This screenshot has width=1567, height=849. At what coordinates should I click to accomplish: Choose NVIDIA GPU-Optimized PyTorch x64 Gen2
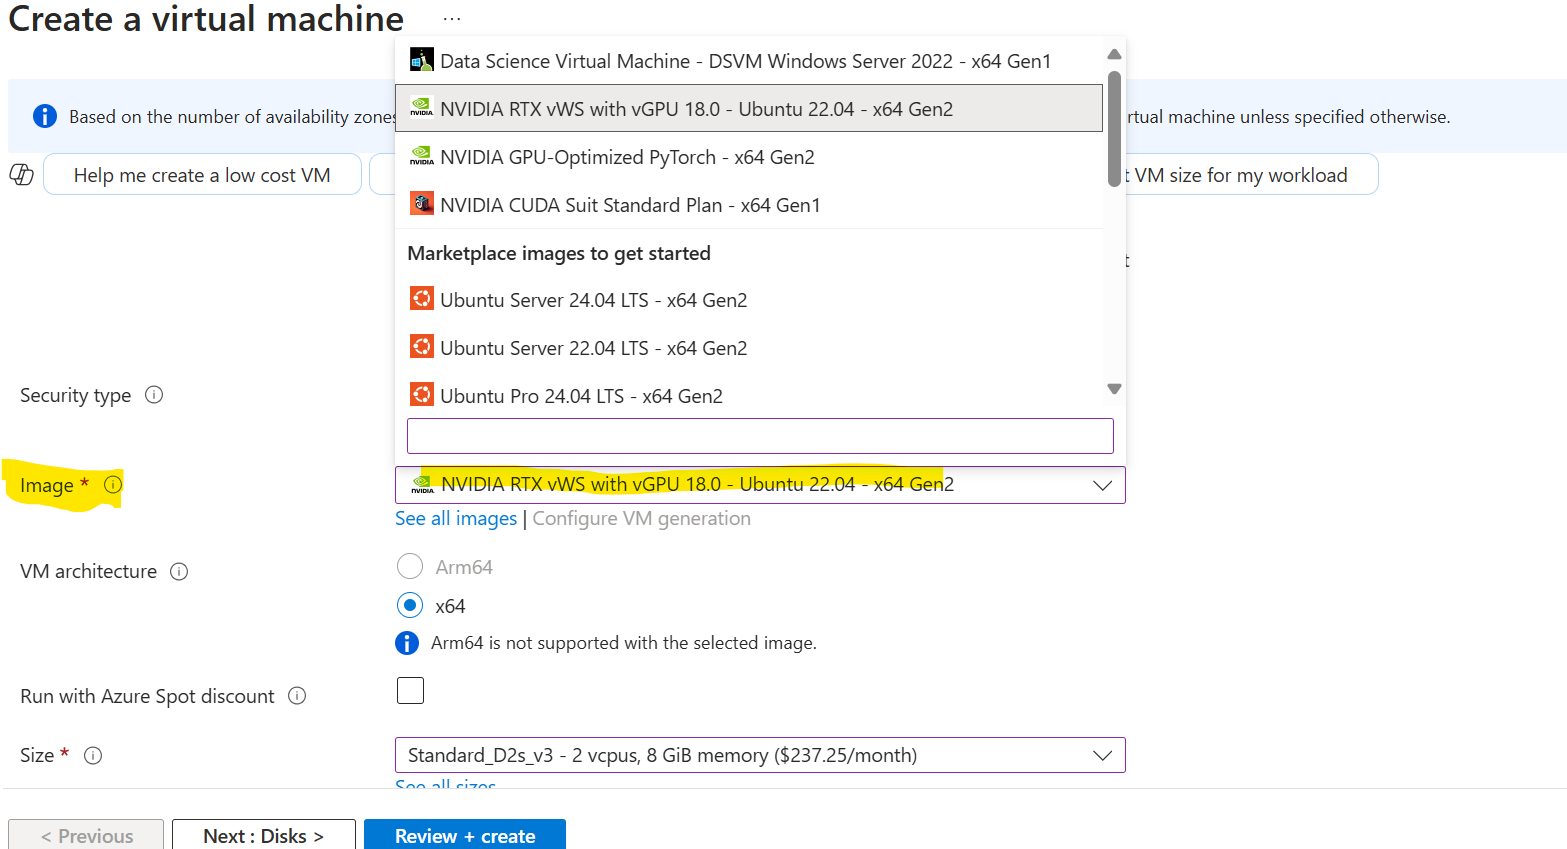coord(749,157)
